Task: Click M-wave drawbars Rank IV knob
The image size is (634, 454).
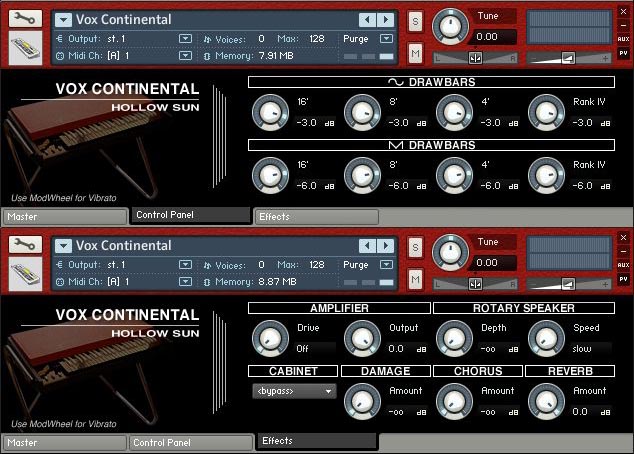Action: click(546, 176)
